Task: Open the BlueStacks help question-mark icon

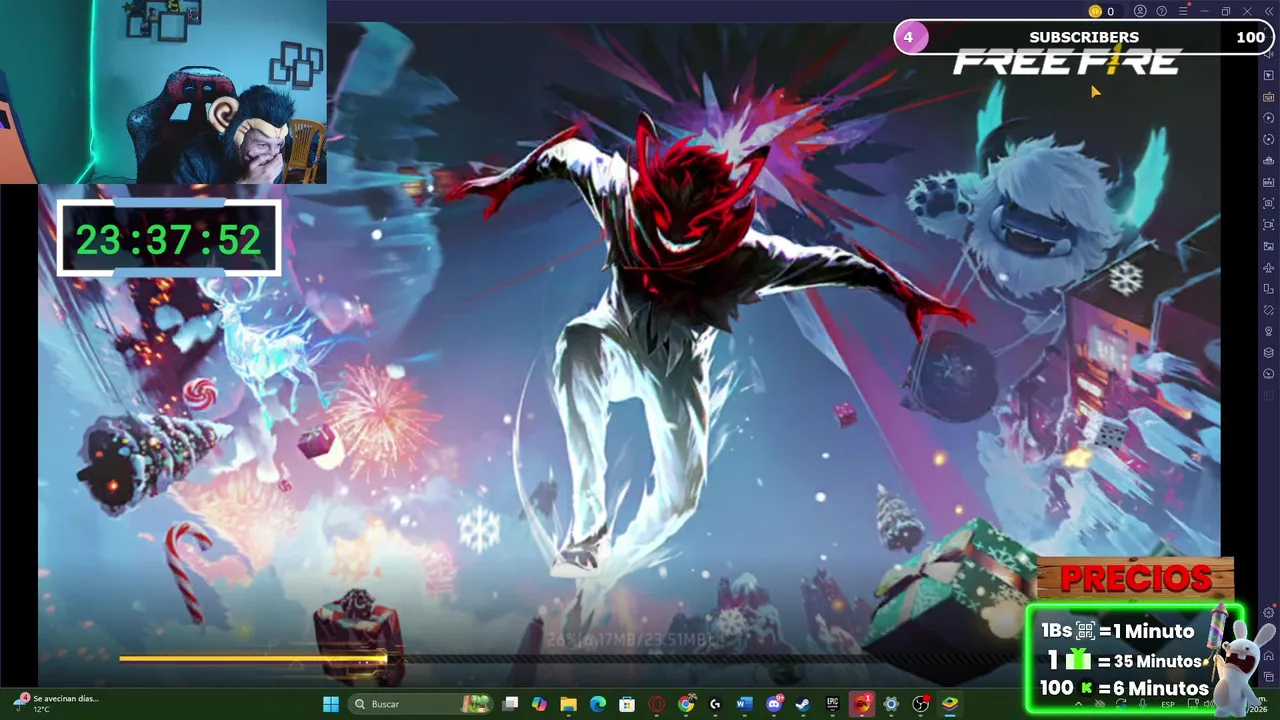Action: coord(1161,11)
